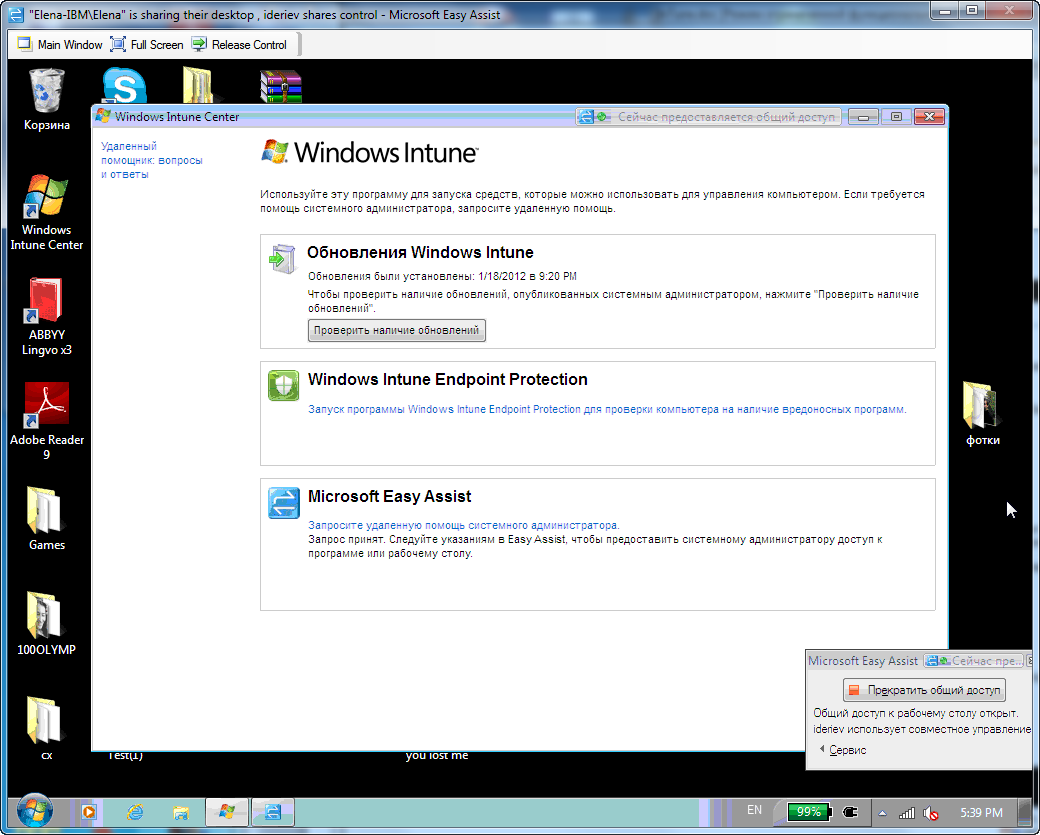Open the WinRAR archive desktop icon

tap(281, 87)
